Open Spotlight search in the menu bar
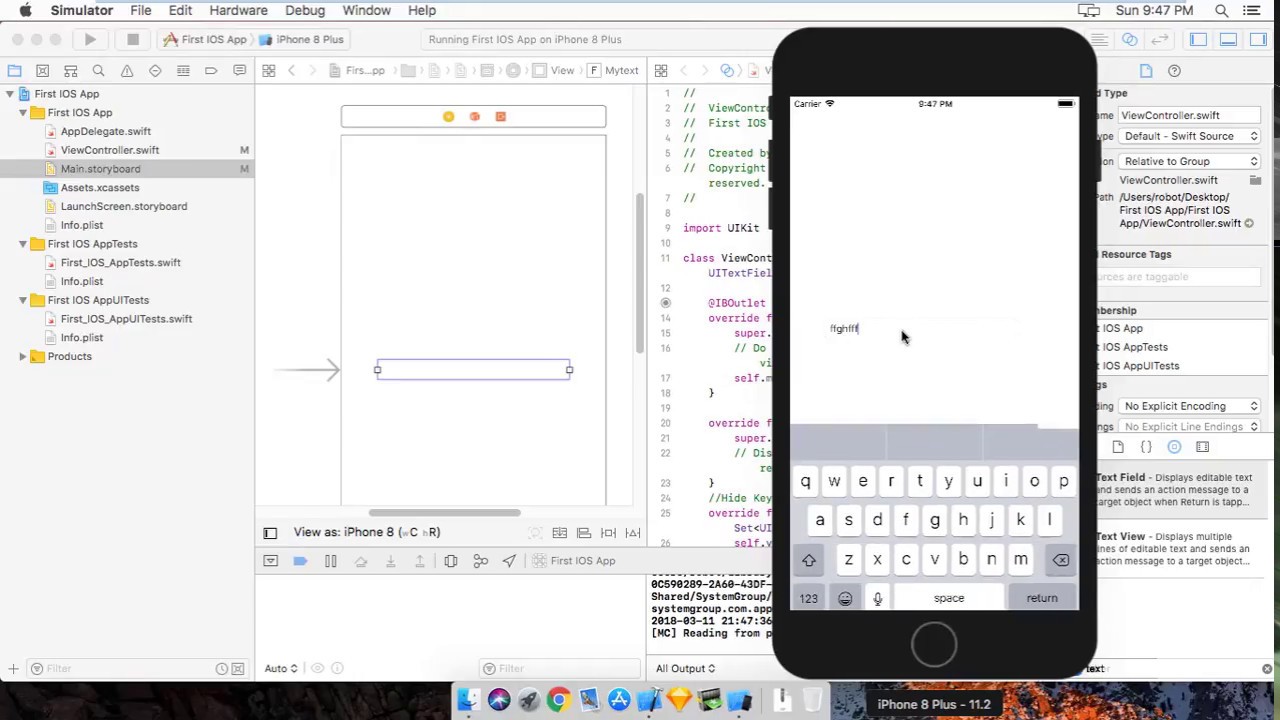 click(1221, 10)
